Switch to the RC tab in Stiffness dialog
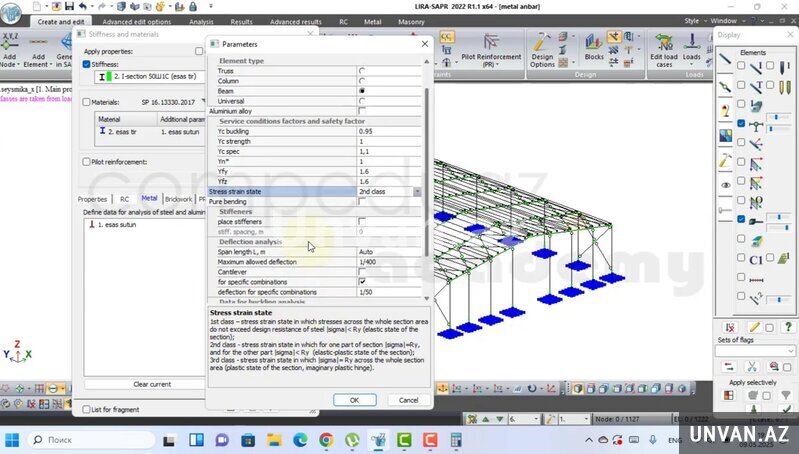The image size is (799, 454). point(124,199)
